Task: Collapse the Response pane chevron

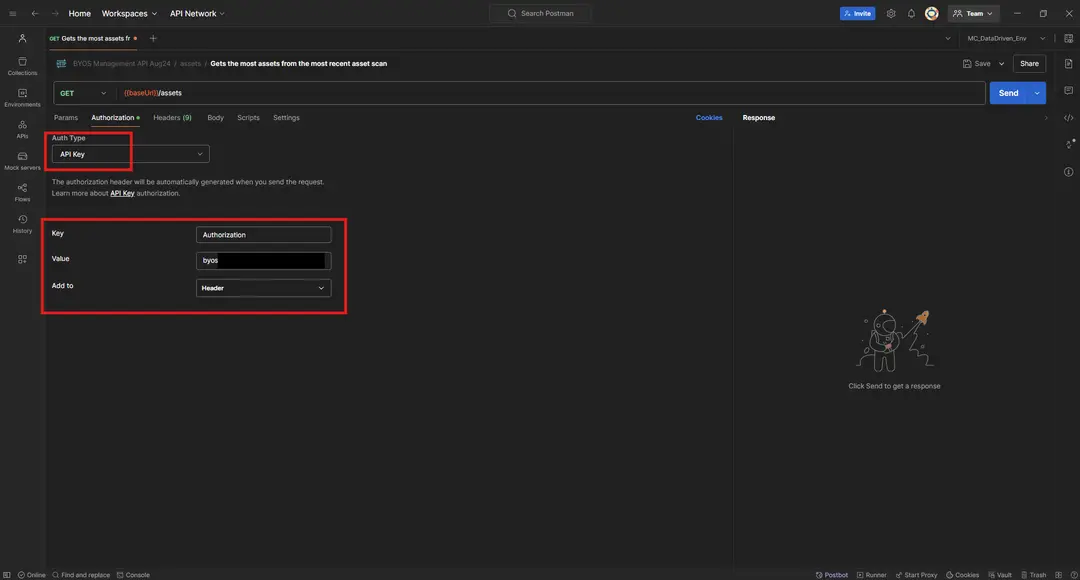Action: [x=1046, y=118]
